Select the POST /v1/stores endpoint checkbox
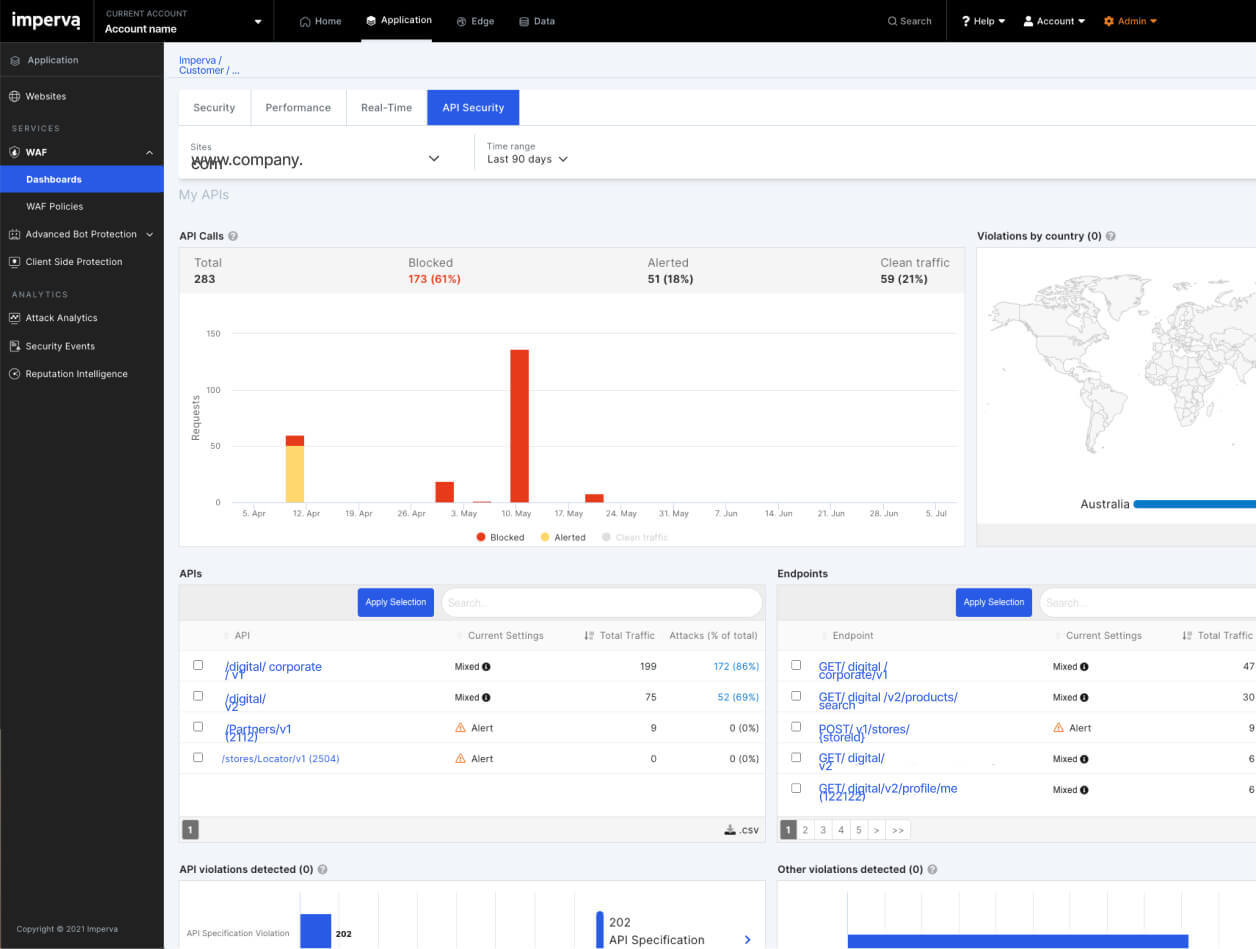This screenshot has height=949, width=1257. click(x=796, y=726)
